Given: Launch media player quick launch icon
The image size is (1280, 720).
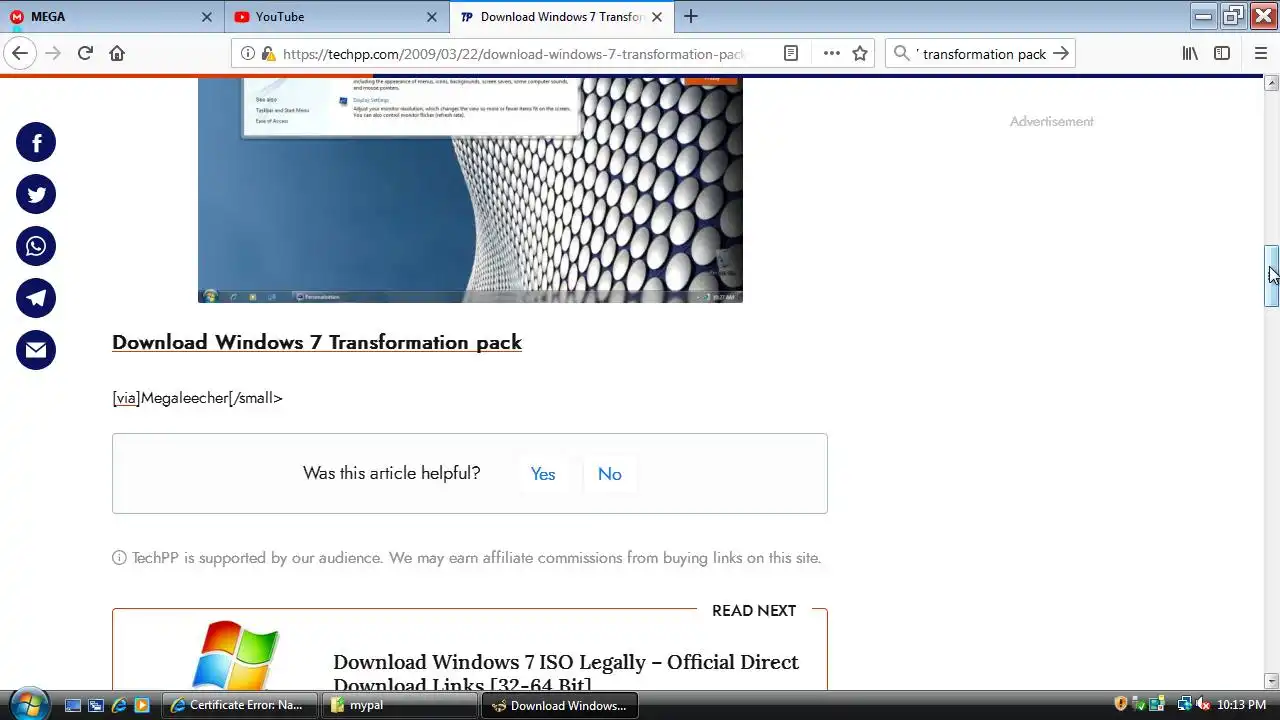Looking at the screenshot, I should 142,705.
